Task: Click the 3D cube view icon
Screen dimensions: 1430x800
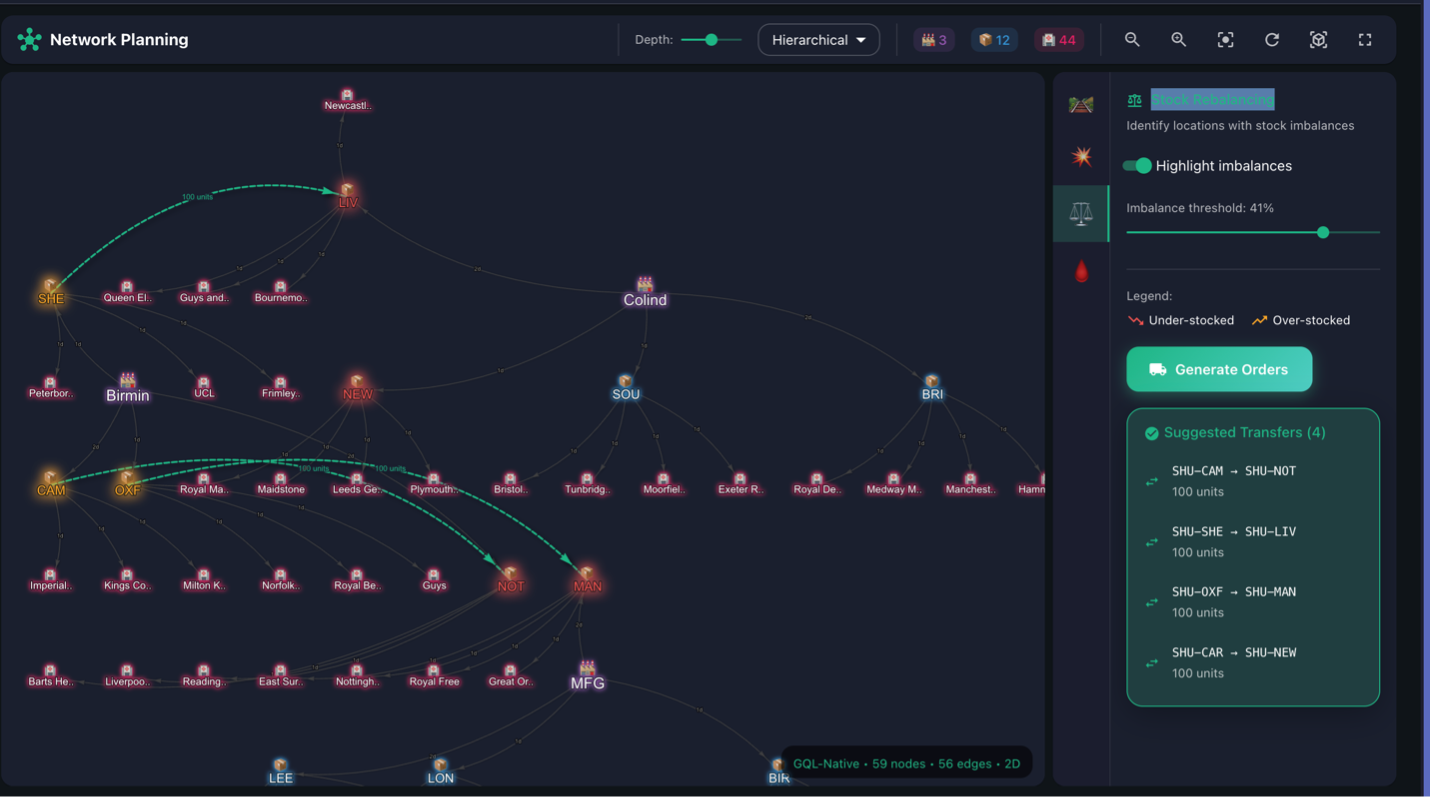Action: pyautogui.click(x=1318, y=40)
